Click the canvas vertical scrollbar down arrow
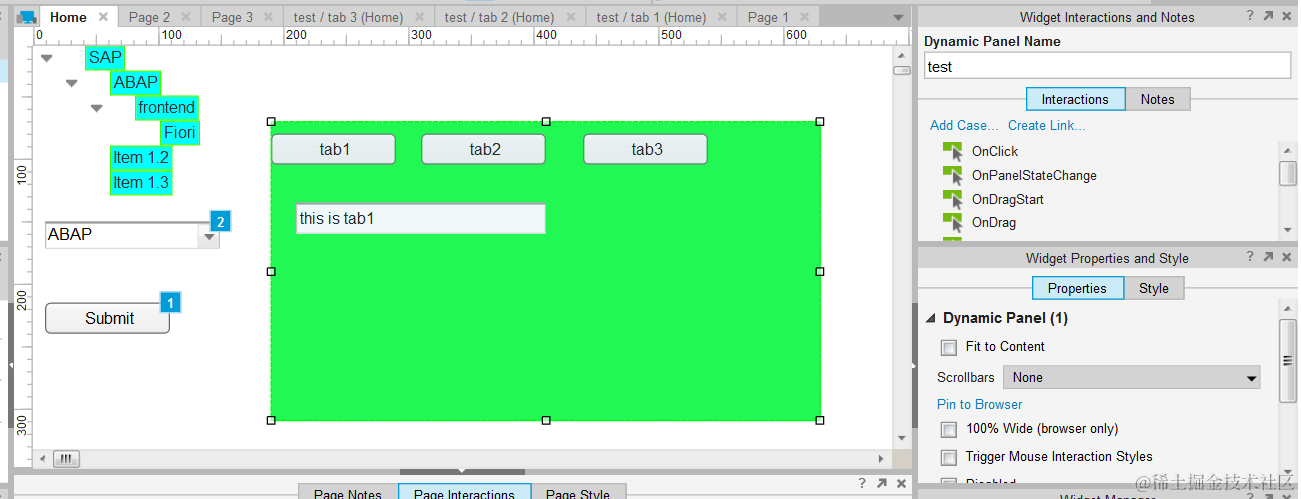This screenshot has height=499, width=1301. pyautogui.click(x=902, y=438)
